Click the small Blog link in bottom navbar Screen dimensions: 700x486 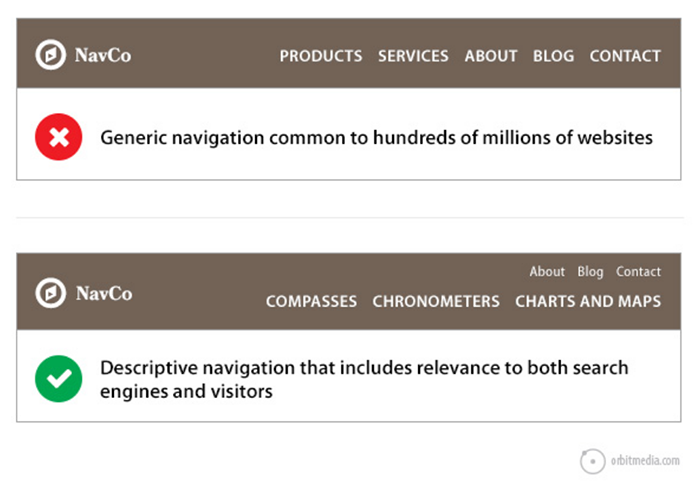tap(590, 271)
